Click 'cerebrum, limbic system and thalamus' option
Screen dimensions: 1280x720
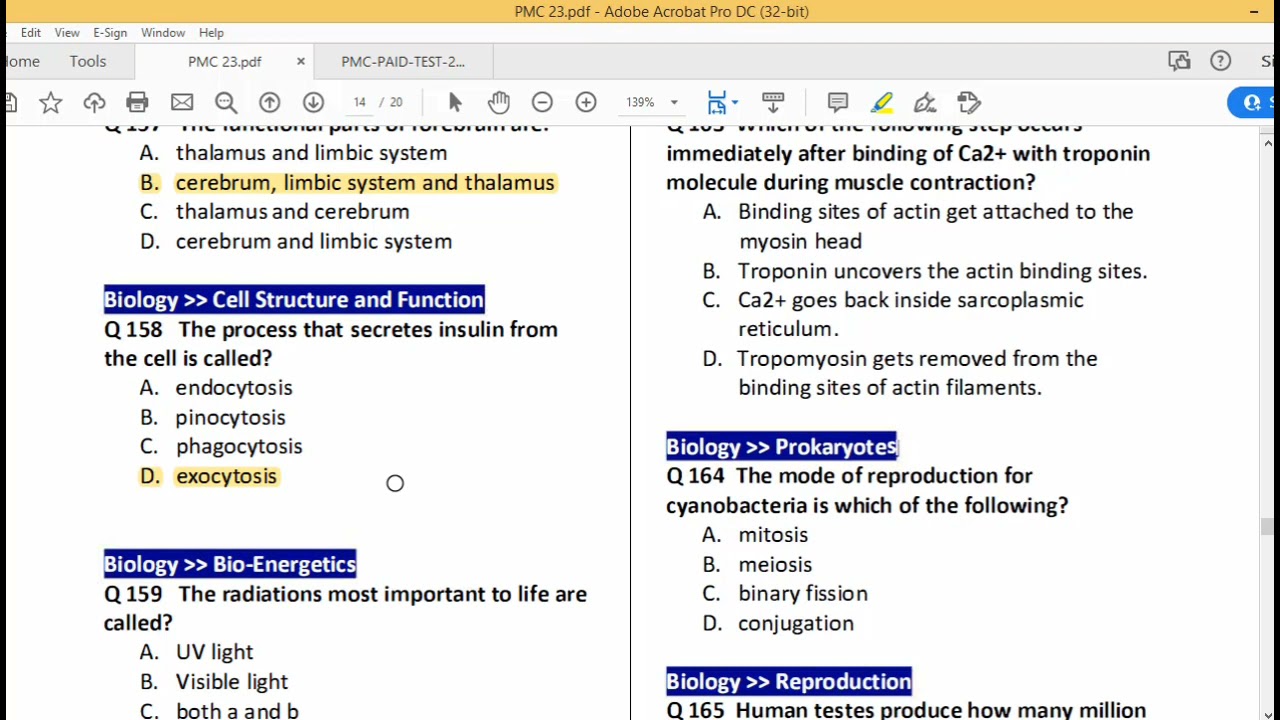point(365,183)
